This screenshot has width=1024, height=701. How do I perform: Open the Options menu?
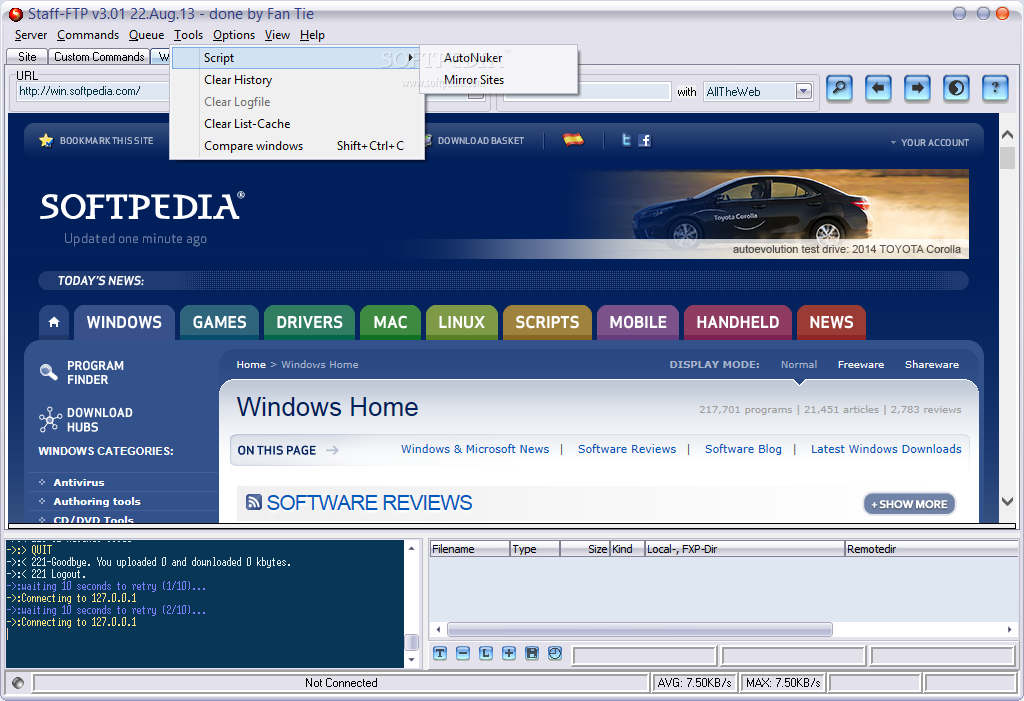233,35
